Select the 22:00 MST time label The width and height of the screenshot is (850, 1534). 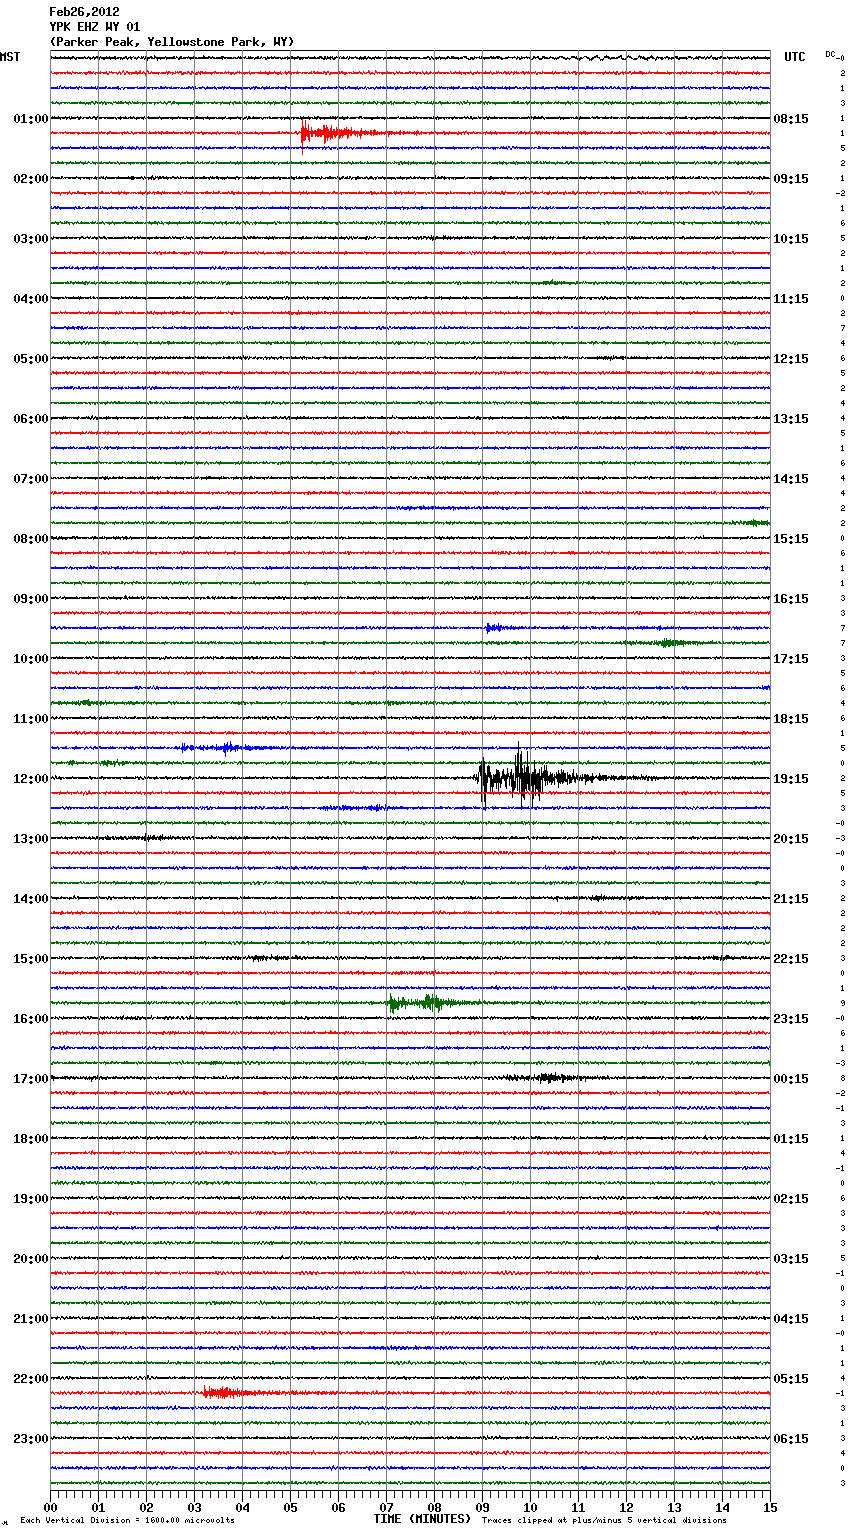tap(31, 1379)
